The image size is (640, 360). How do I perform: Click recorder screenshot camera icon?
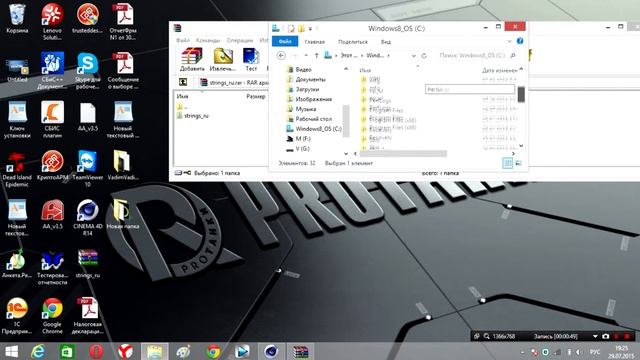pos(605,336)
